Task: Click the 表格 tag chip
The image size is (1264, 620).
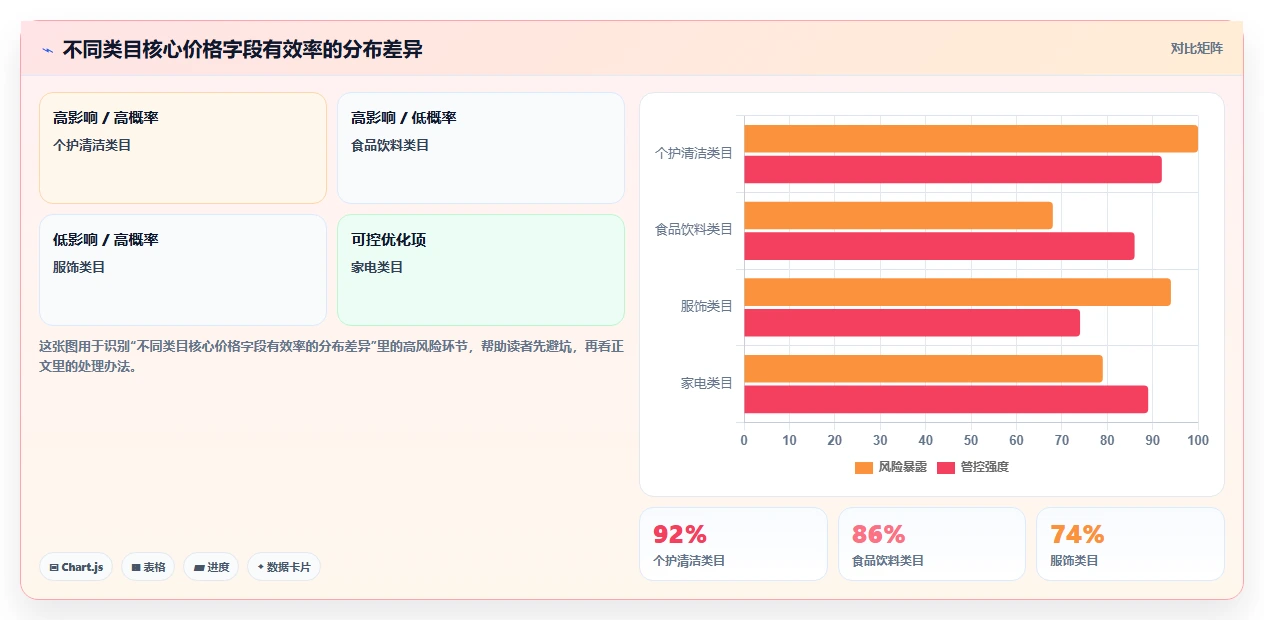Action: tap(148, 567)
